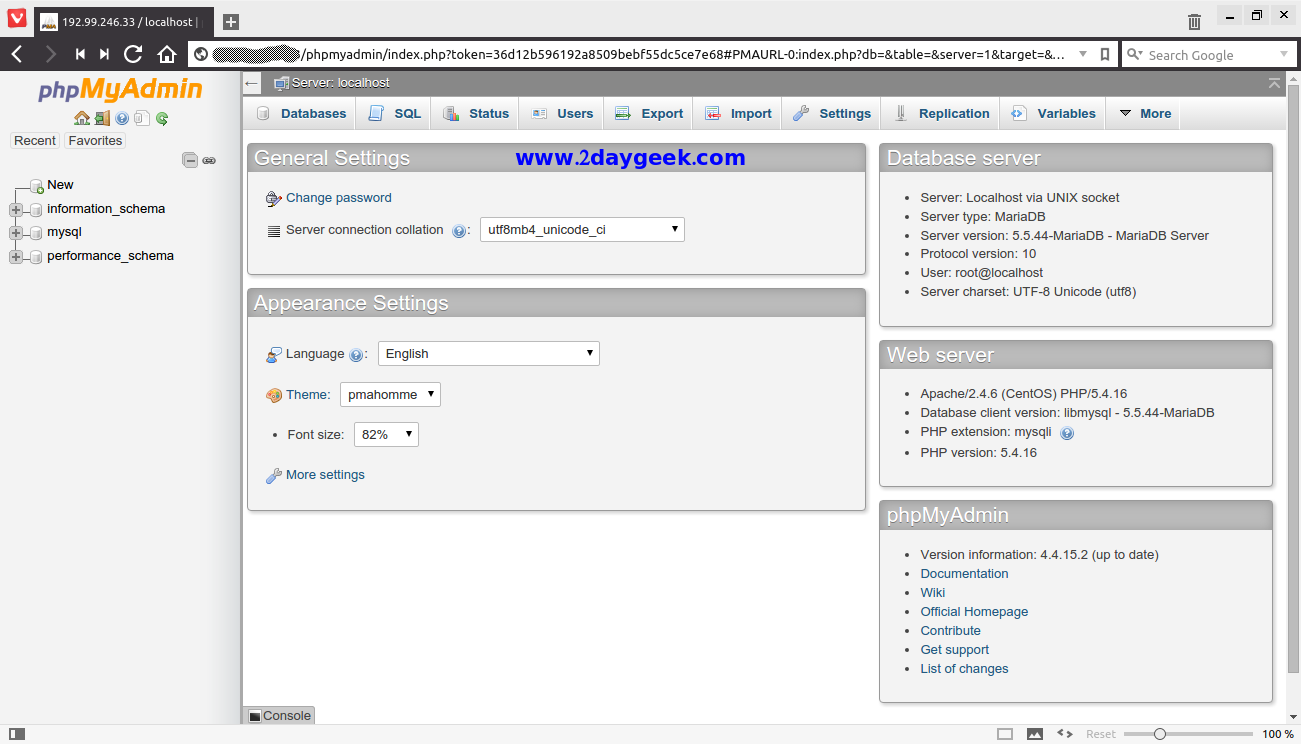
Task: Go to the Users tab
Action: point(562,113)
